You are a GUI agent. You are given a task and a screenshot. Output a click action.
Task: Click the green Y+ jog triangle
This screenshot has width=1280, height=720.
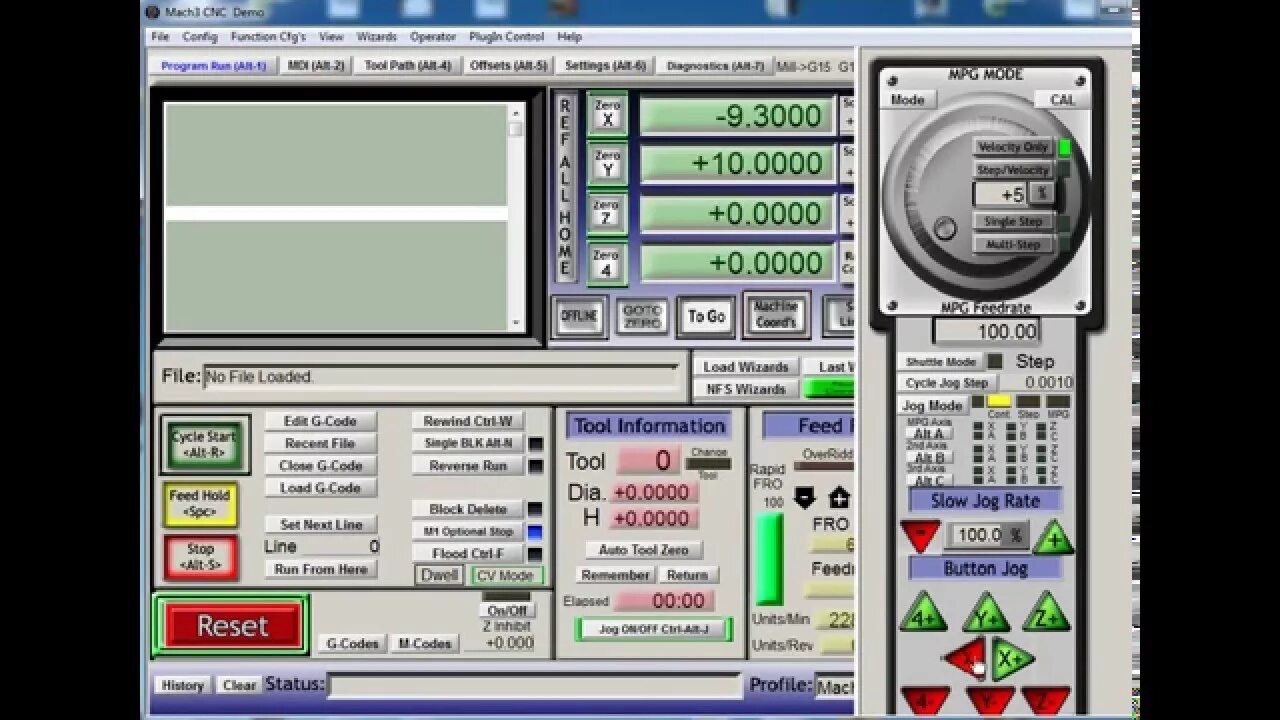[985, 613]
